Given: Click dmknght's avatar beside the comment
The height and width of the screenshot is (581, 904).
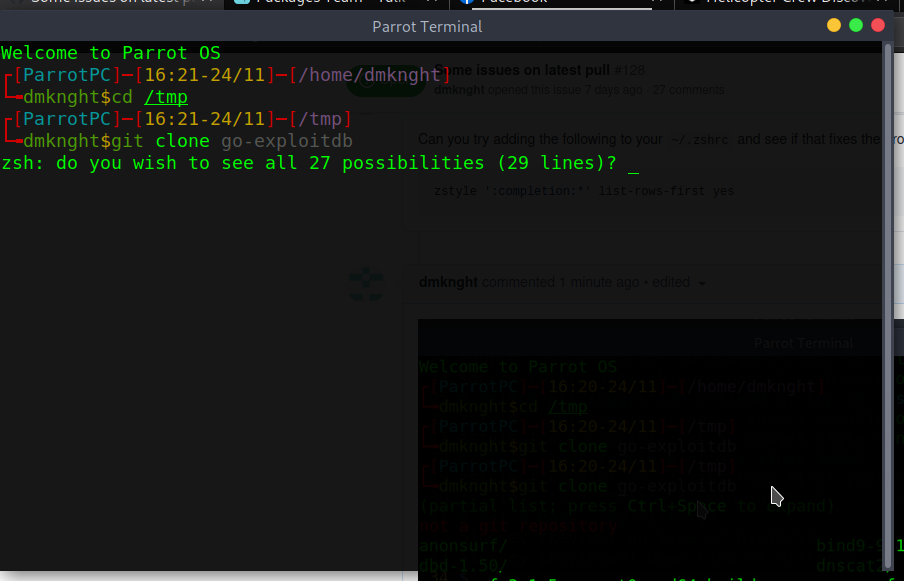Looking at the screenshot, I should [367, 285].
